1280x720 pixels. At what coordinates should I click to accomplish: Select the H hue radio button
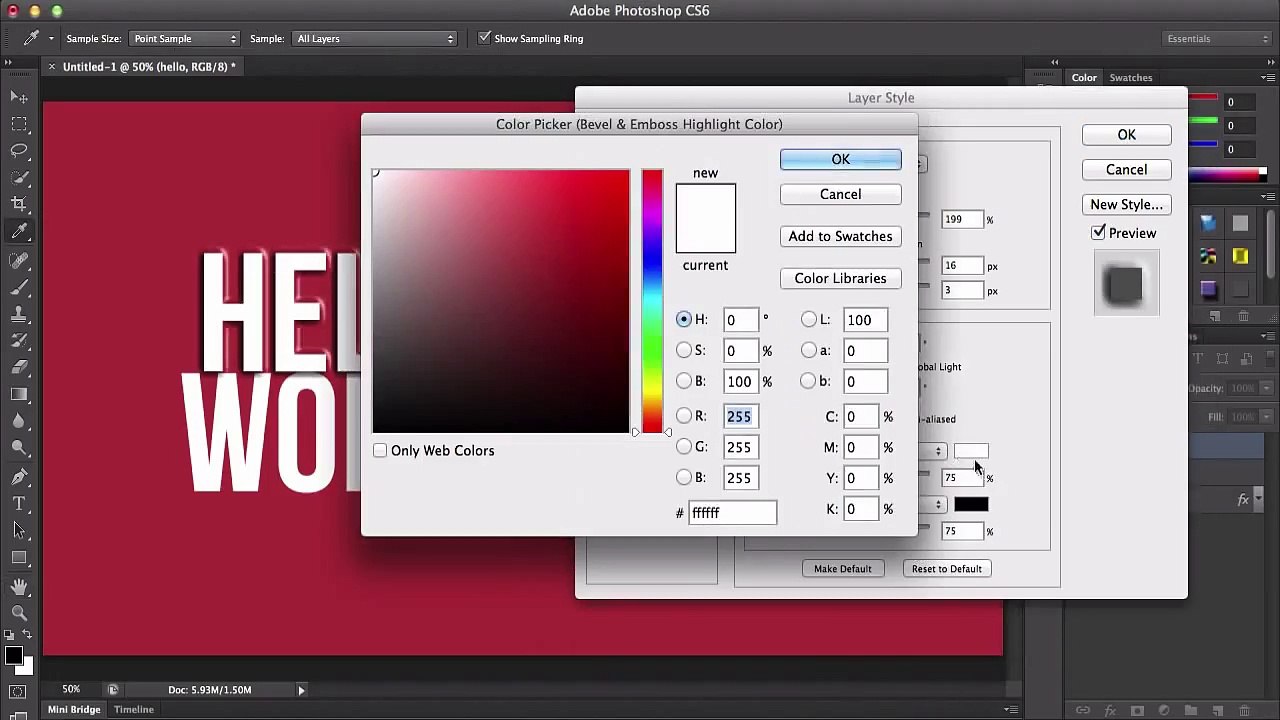(x=684, y=319)
